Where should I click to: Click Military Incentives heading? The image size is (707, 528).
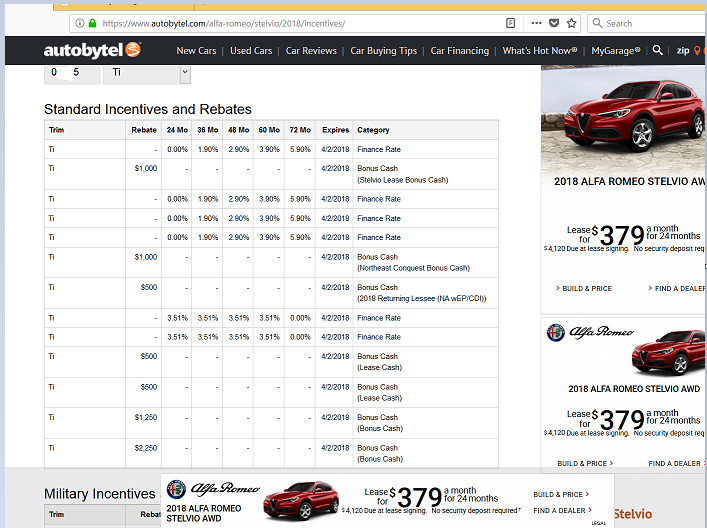100,494
